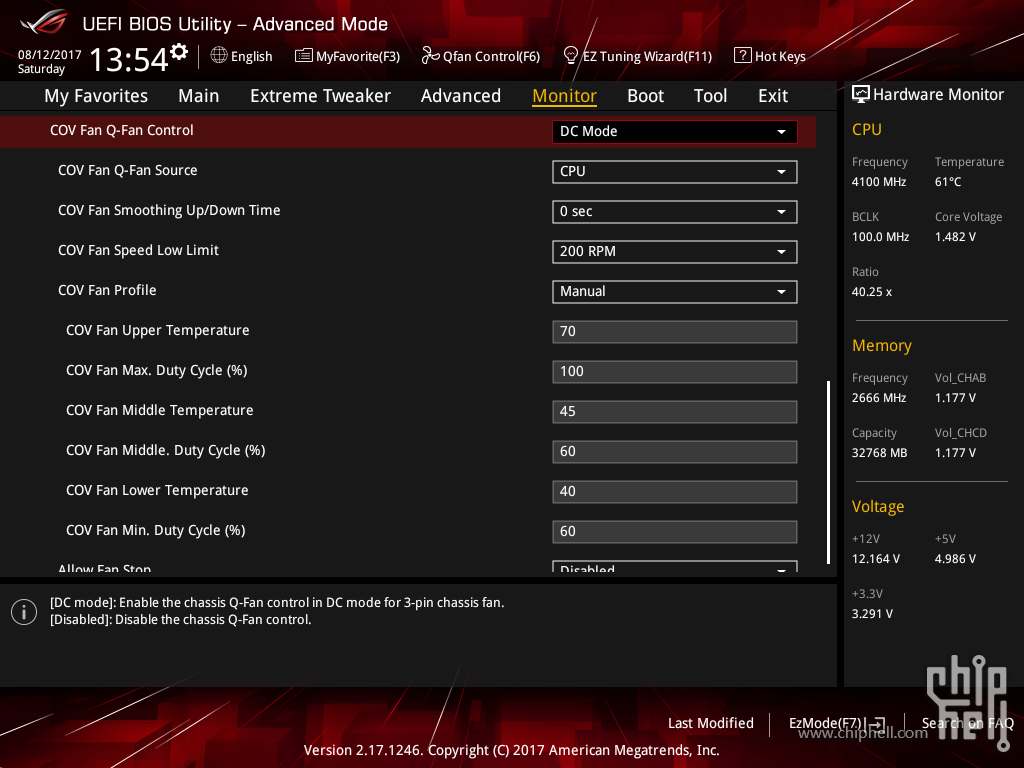The width and height of the screenshot is (1024, 768).
Task: Select COV Fan Speed Low Limit label
Action: click(x=138, y=250)
